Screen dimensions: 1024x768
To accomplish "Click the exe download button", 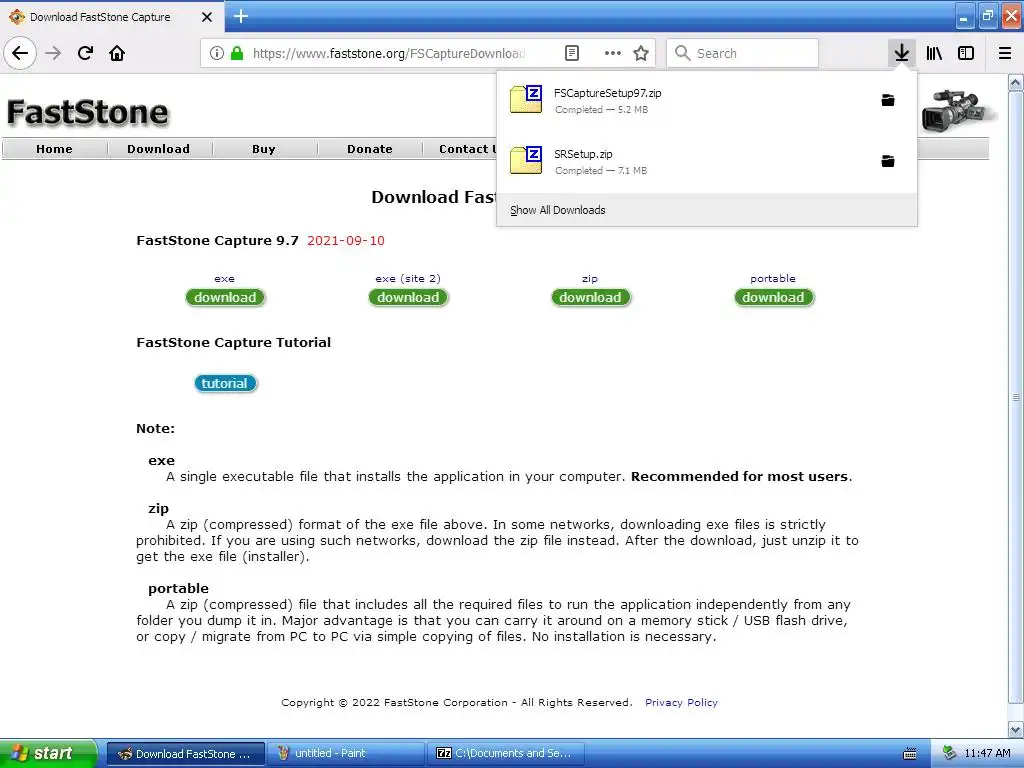I will 225,297.
